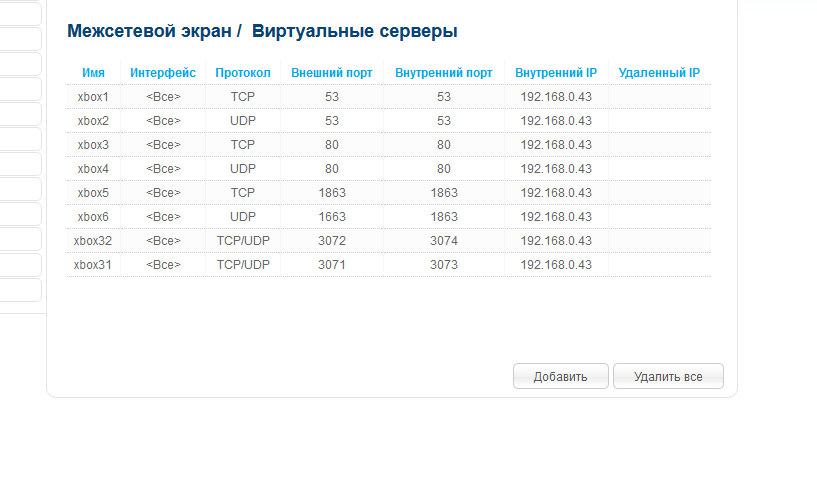This screenshot has height=481, width=817.
Task: Open the xbox6 virtual server row
Action: click(x=389, y=217)
